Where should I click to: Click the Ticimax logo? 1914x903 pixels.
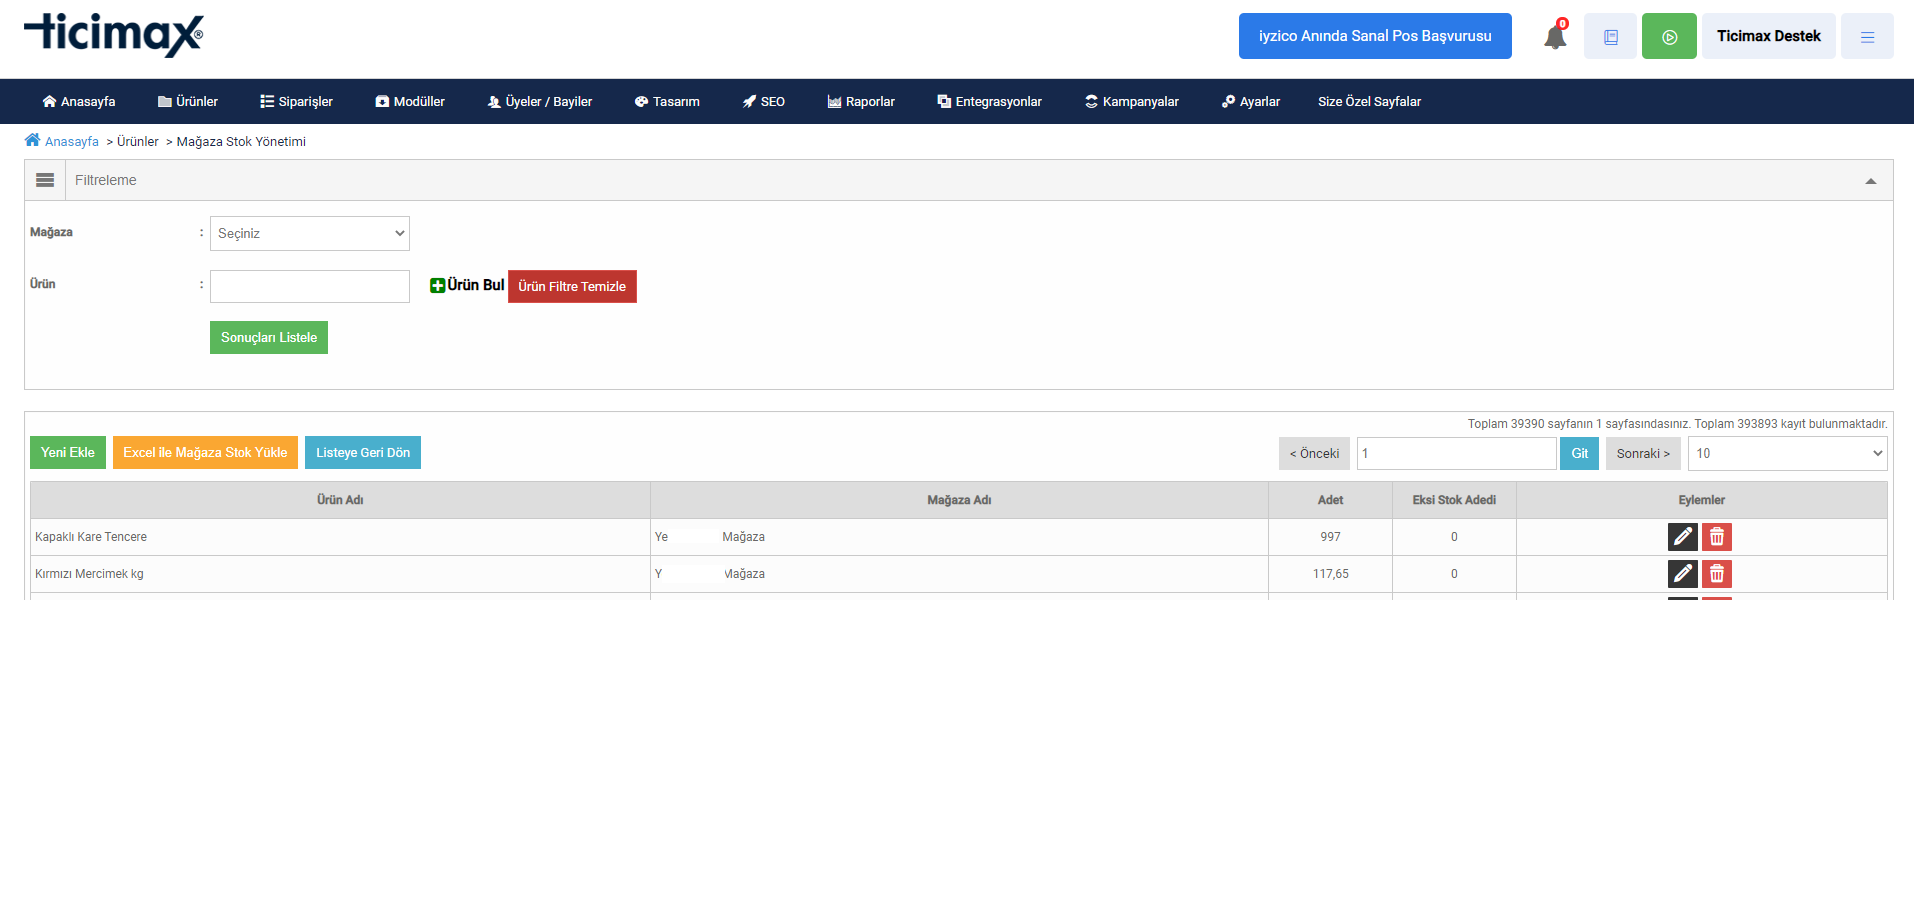click(113, 35)
